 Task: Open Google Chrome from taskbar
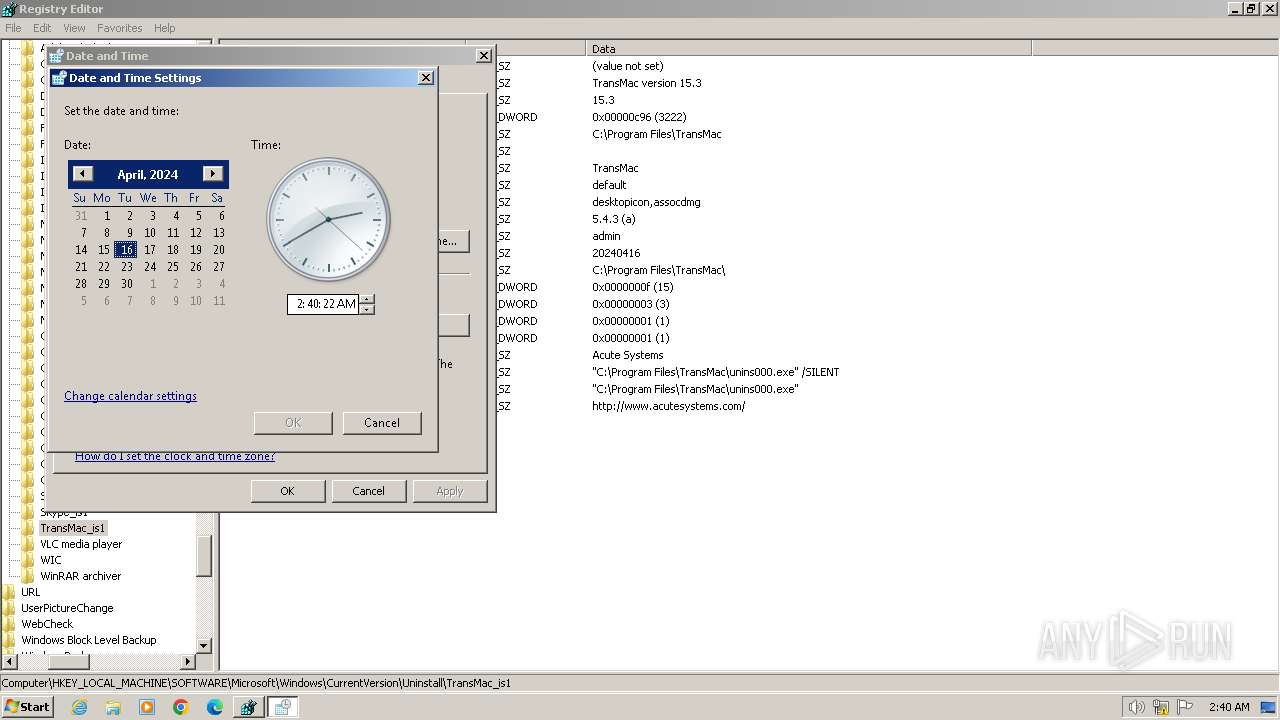coord(181,707)
